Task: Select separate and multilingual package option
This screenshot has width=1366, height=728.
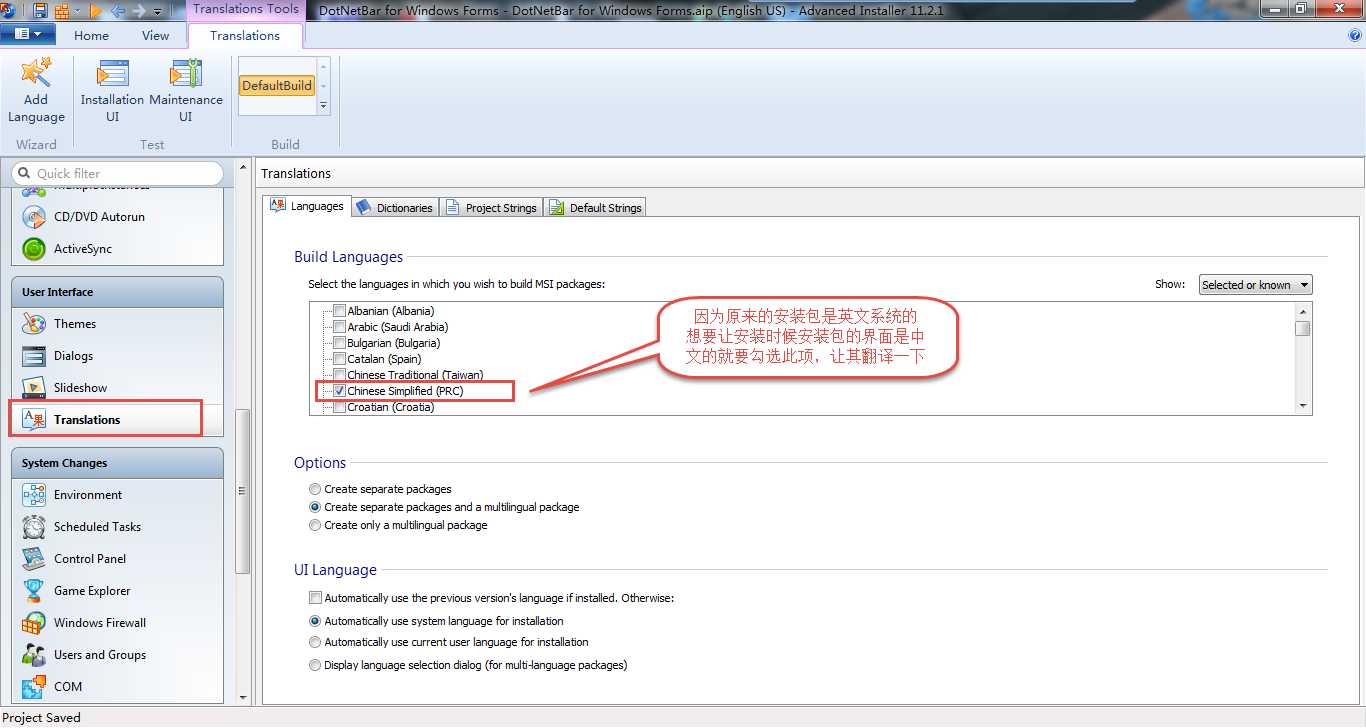Action: [x=316, y=507]
